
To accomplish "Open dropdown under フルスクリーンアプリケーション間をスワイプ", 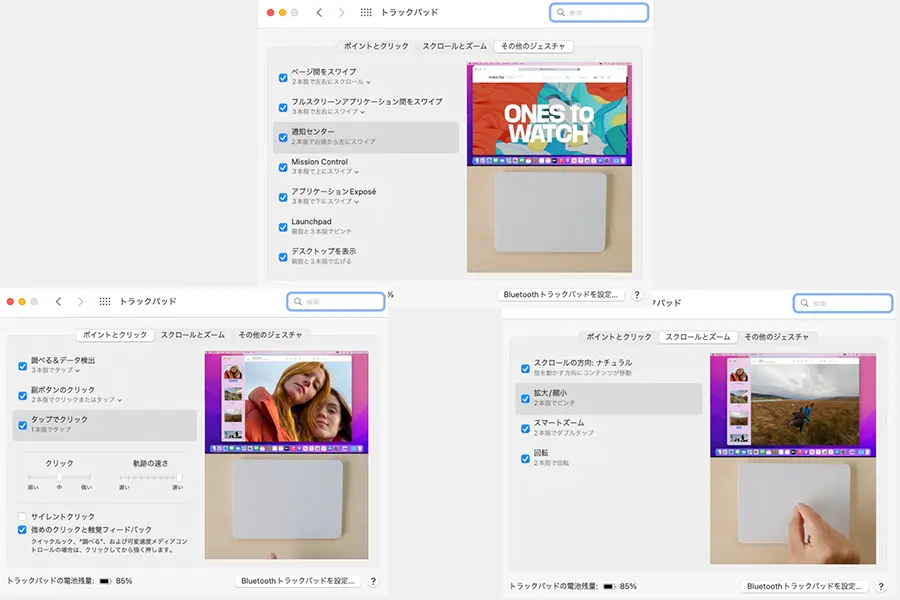I will click(x=328, y=112).
